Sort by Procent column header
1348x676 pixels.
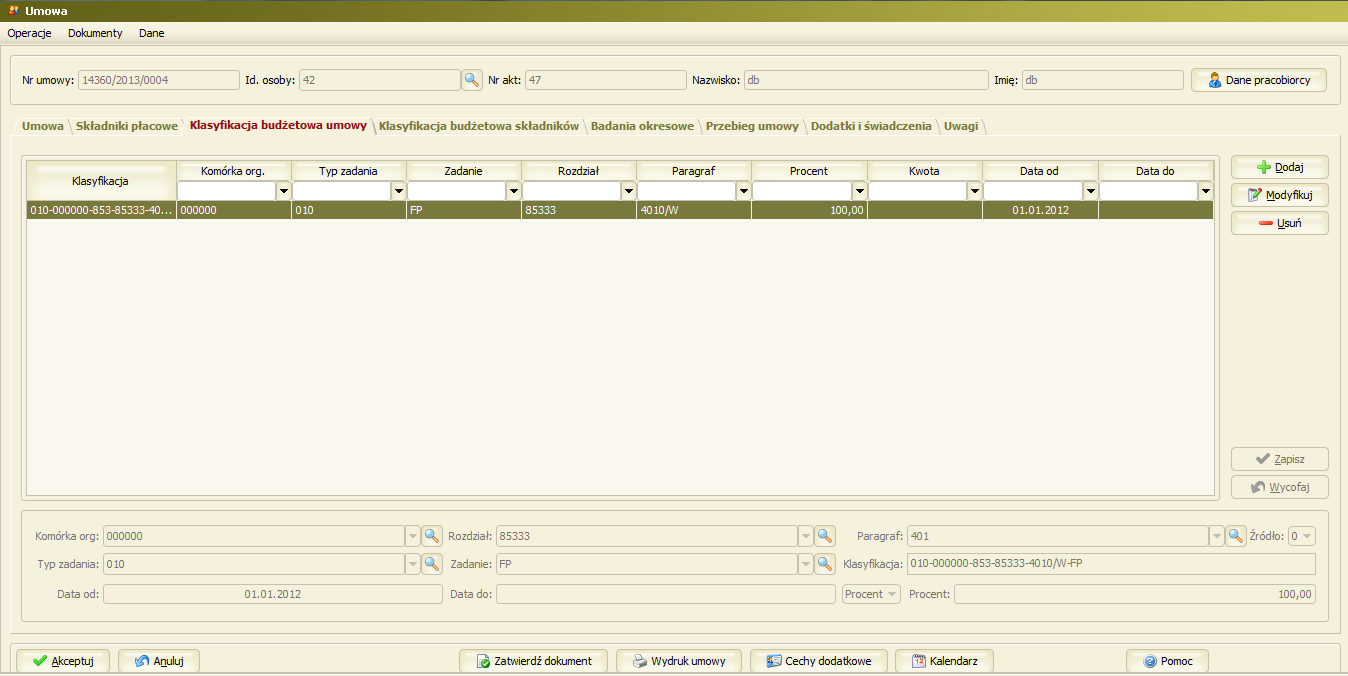[x=809, y=171]
